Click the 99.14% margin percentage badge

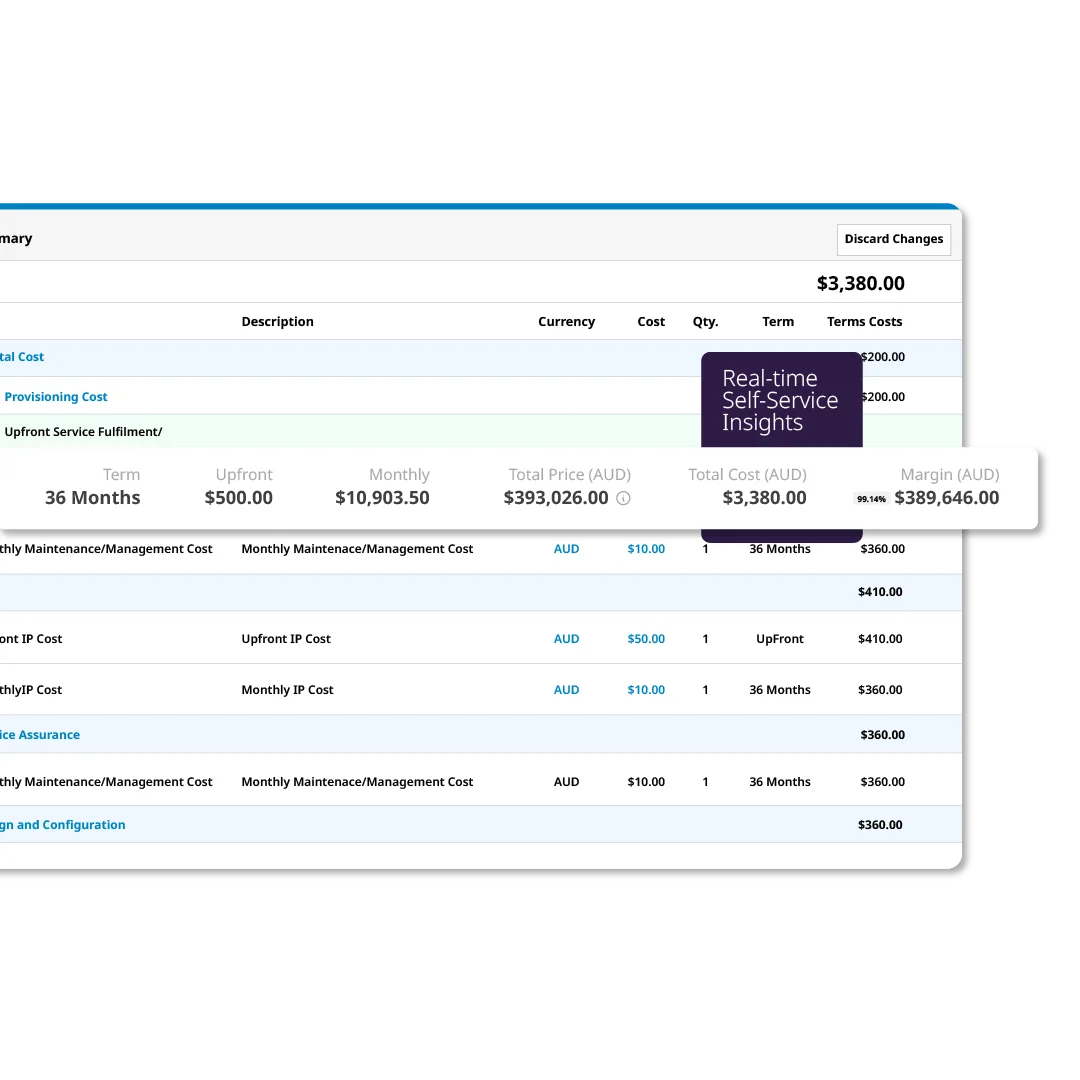870,497
